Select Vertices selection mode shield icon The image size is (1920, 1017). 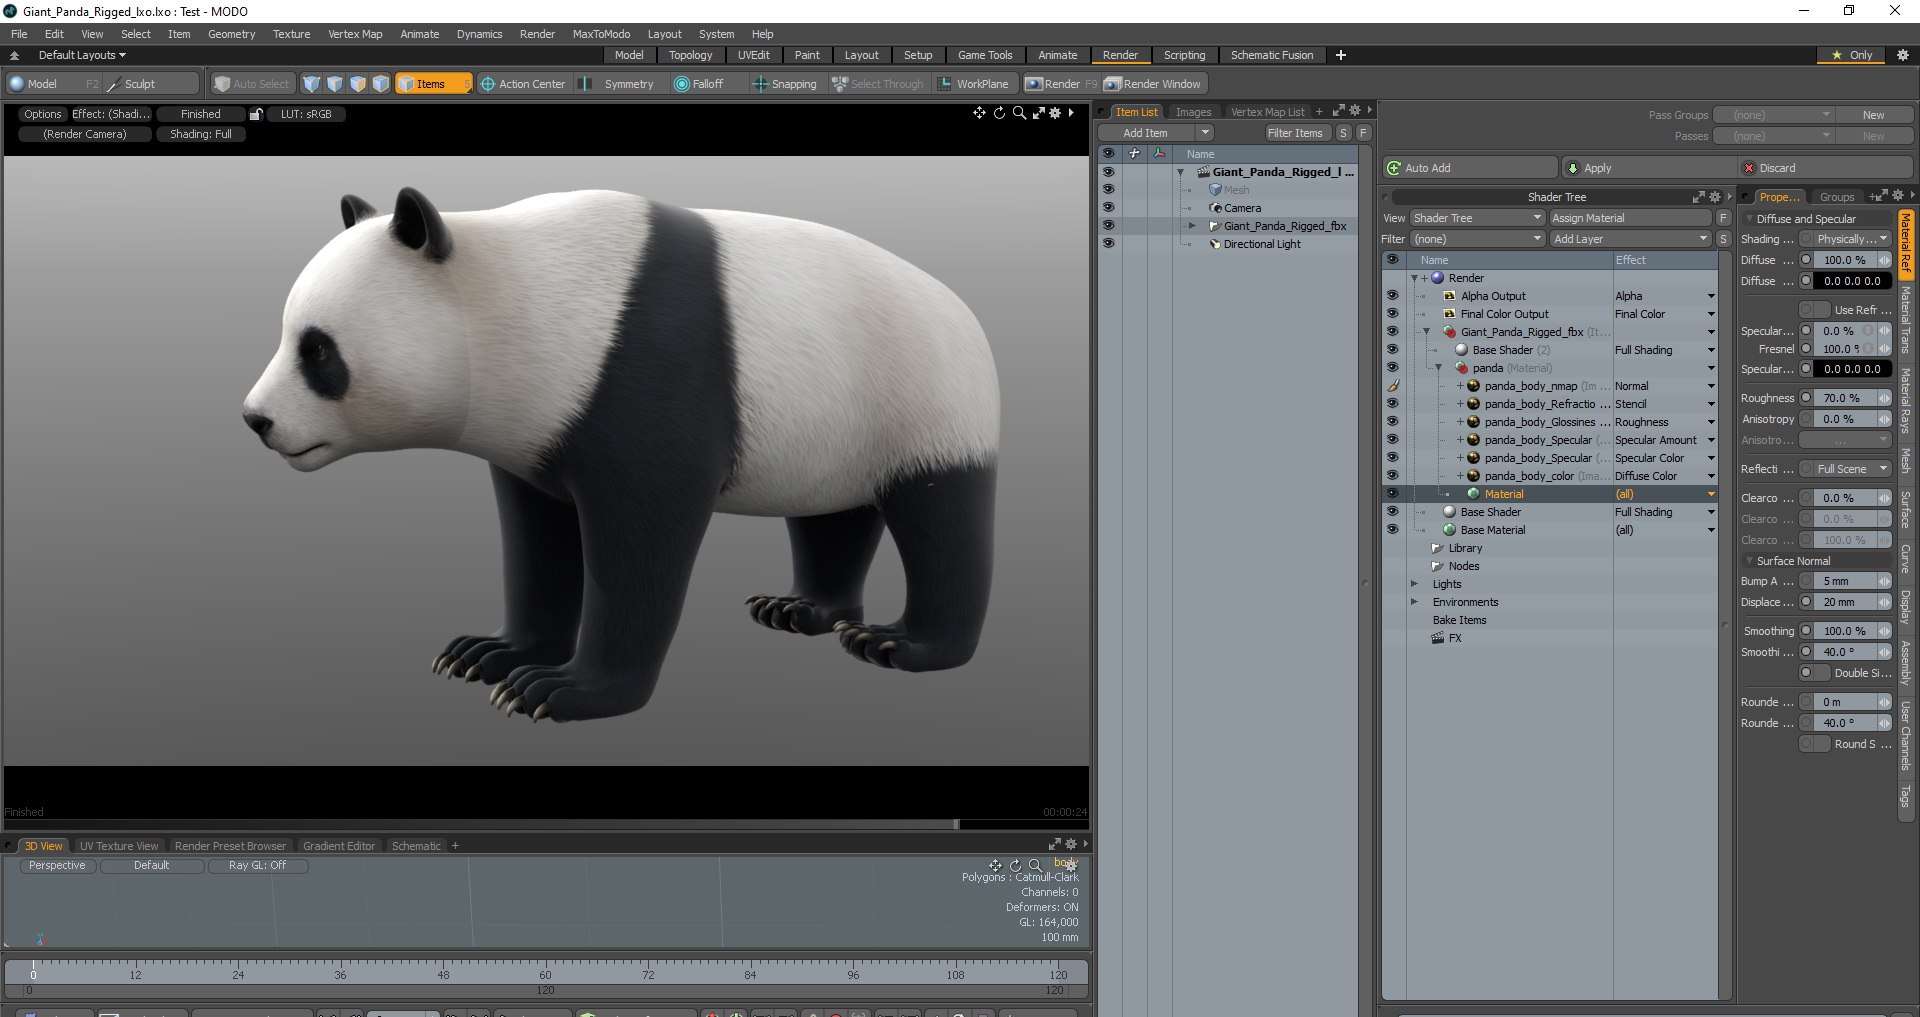(312, 84)
